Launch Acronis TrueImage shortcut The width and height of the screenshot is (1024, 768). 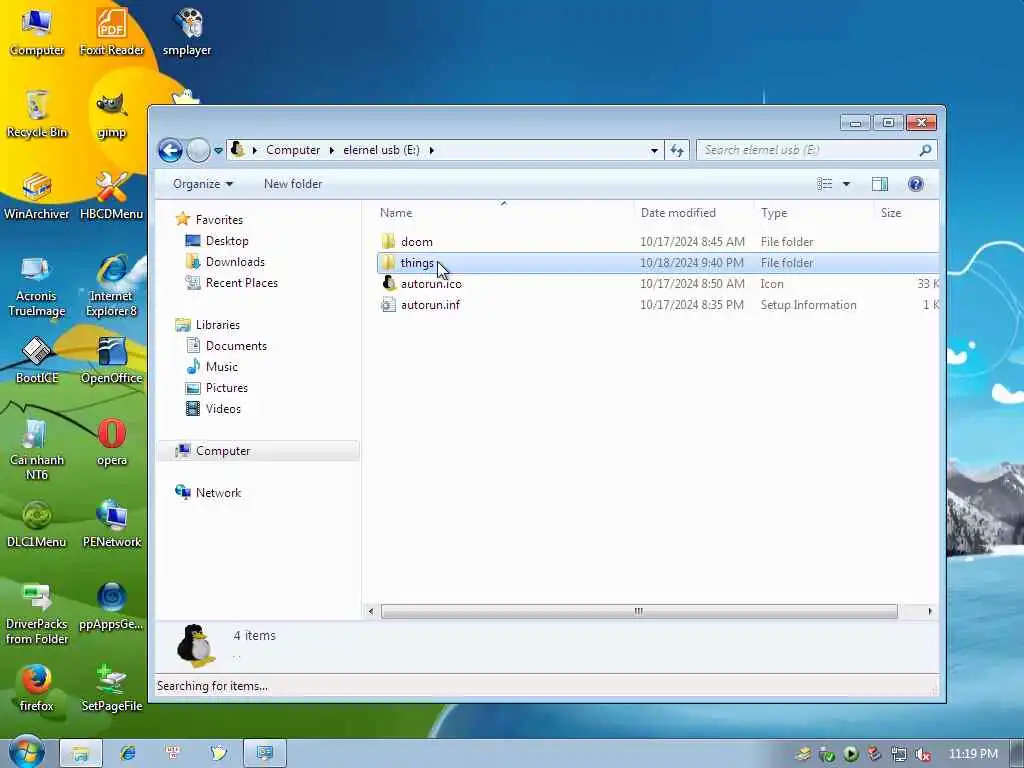(x=37, y=286)
